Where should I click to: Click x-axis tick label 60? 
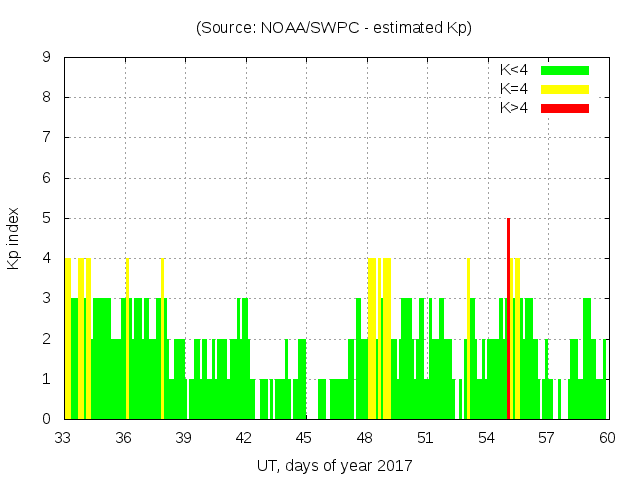tap(606, 438)
